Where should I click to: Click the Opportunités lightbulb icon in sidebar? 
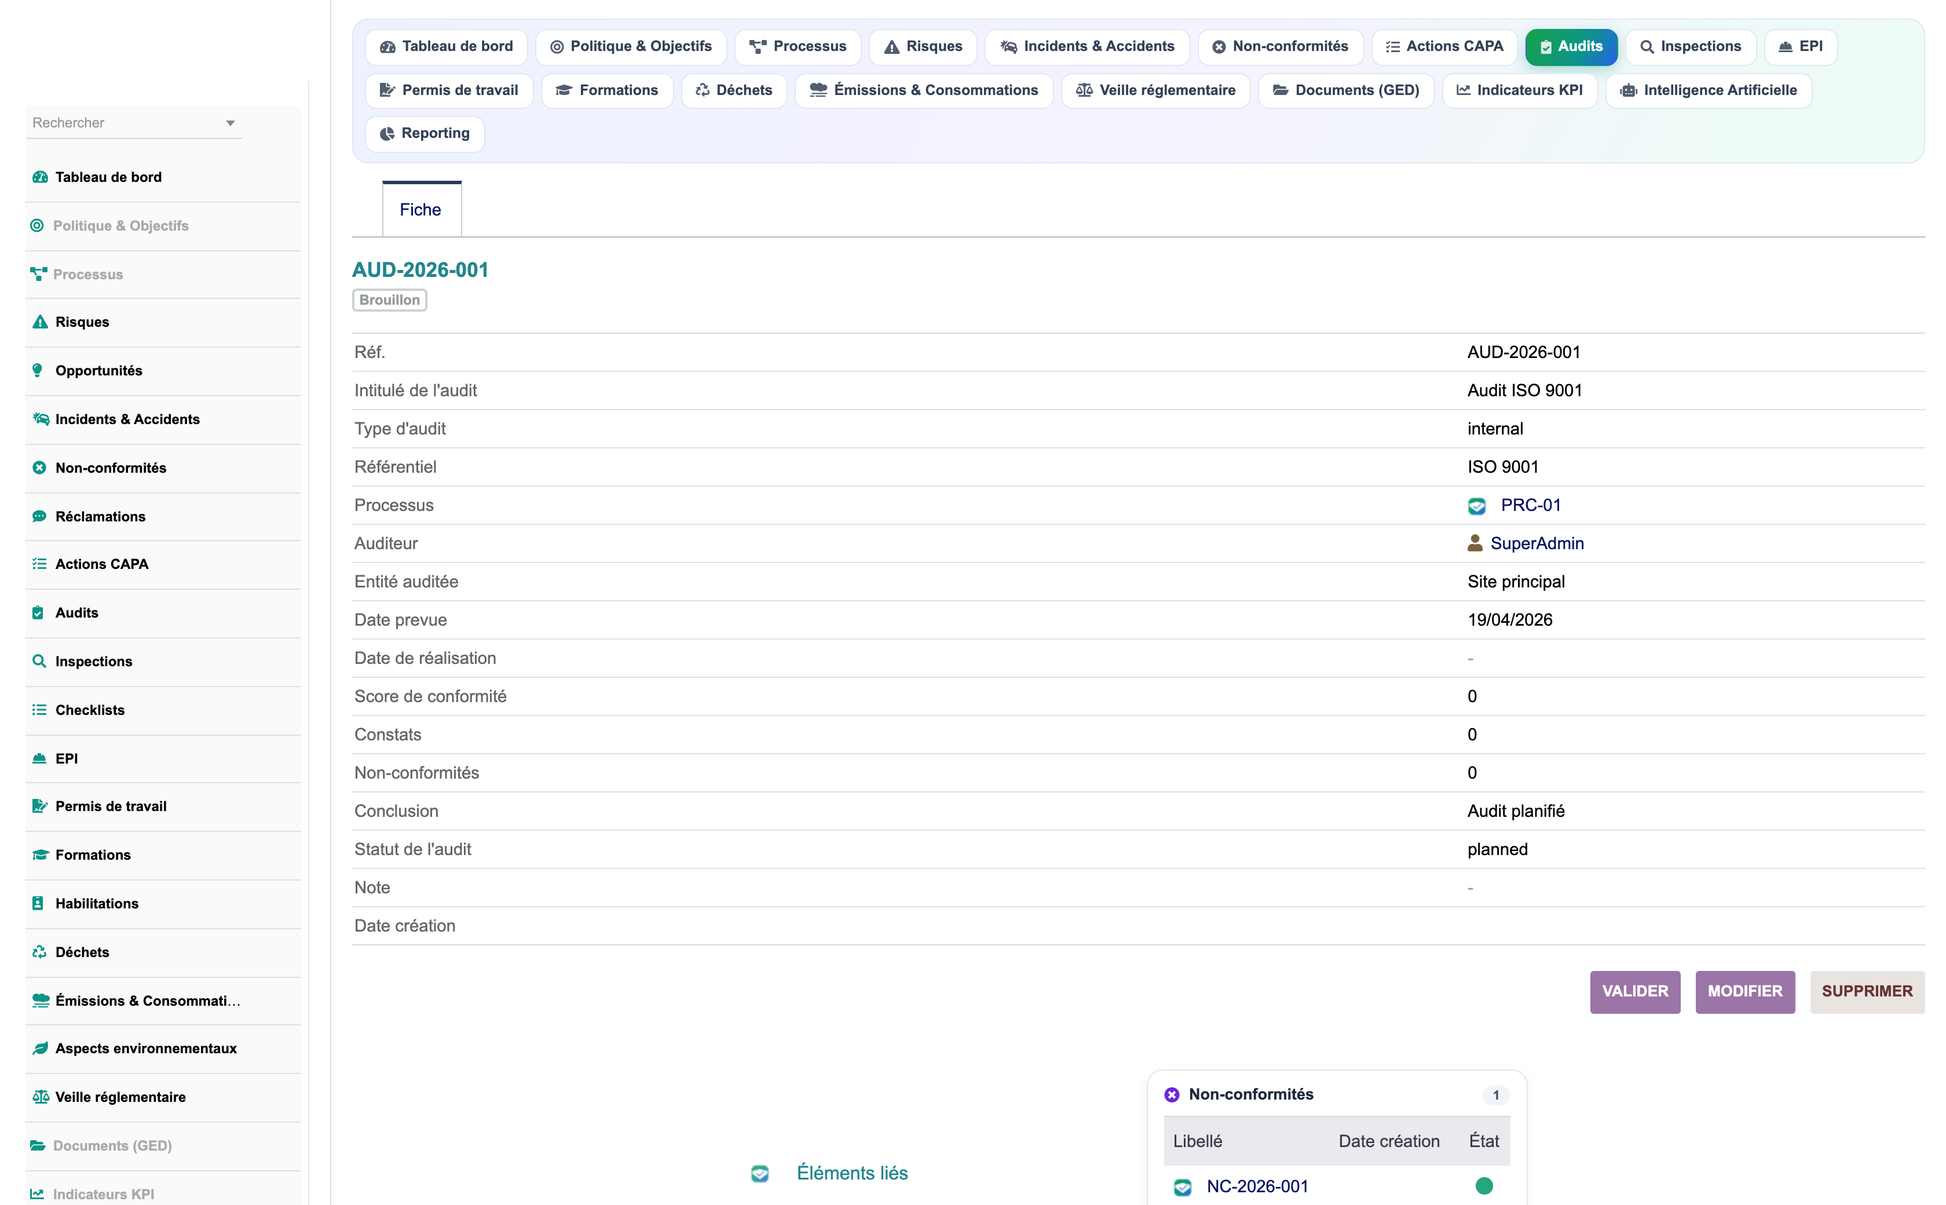(x=38, y=370)
